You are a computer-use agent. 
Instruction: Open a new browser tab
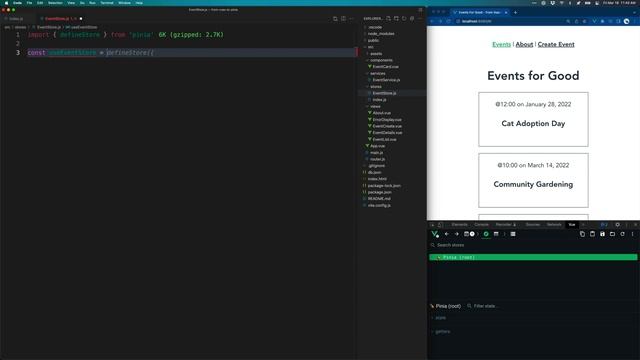coord(515,12)
